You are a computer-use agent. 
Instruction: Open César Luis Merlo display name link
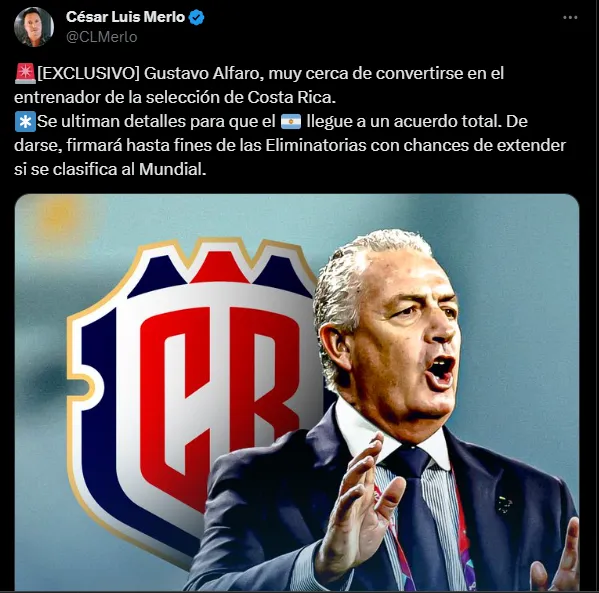pyautogui.click(x=125, y=17)
